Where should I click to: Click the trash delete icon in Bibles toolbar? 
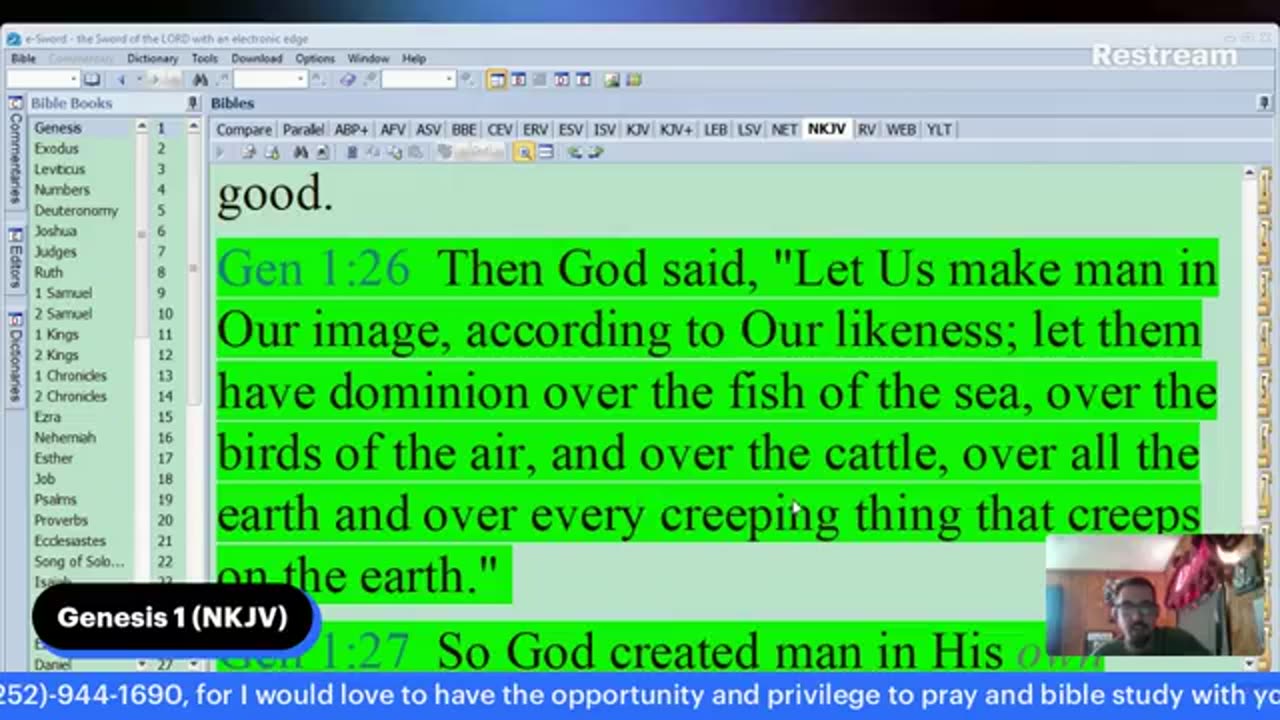click(352, 152)
